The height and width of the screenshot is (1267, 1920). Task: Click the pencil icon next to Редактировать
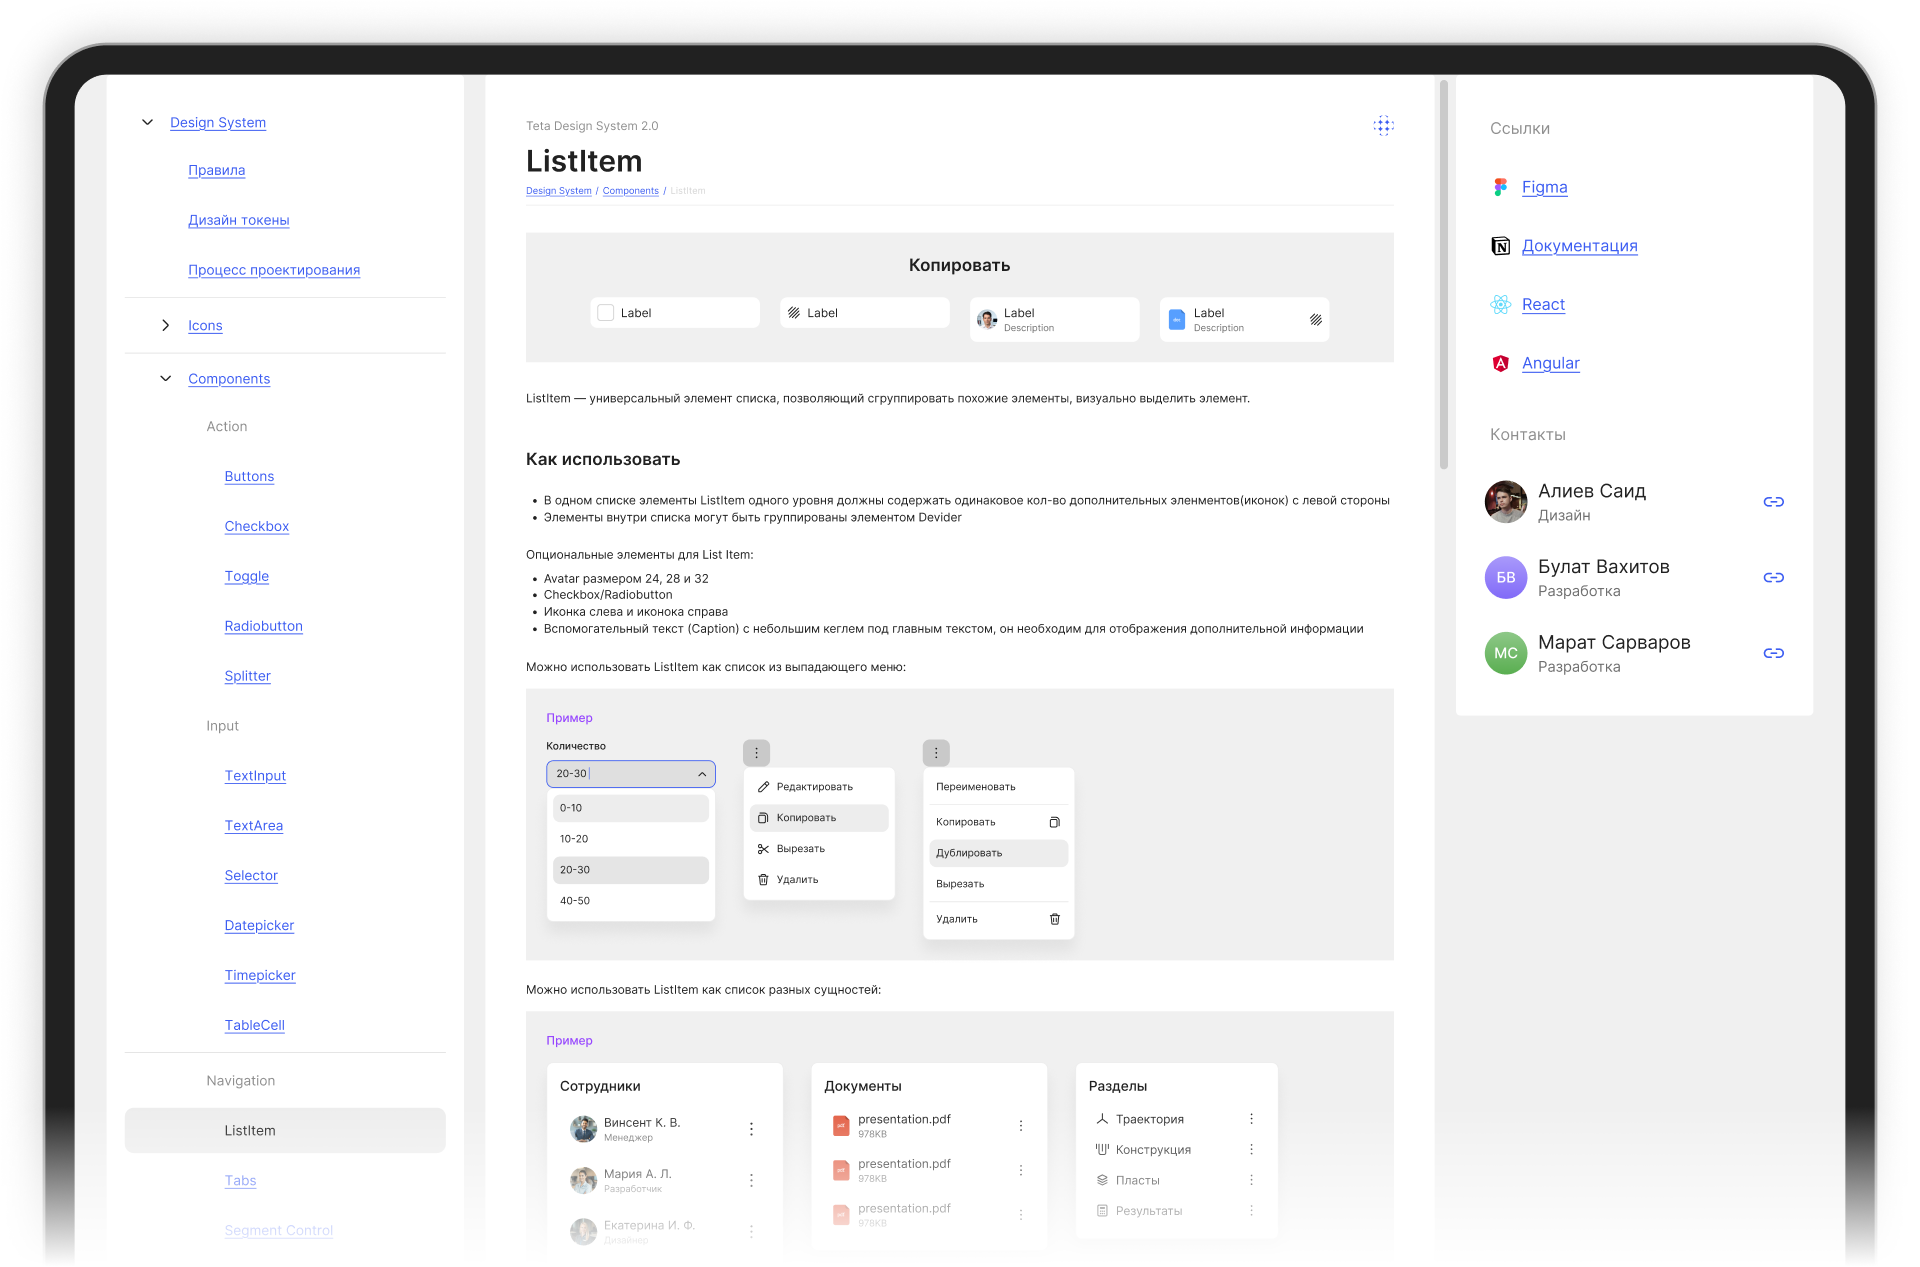763,786
